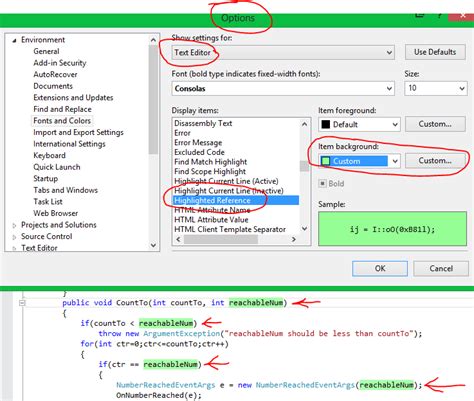Select Web Browser settings page

(x=56, y=213)
